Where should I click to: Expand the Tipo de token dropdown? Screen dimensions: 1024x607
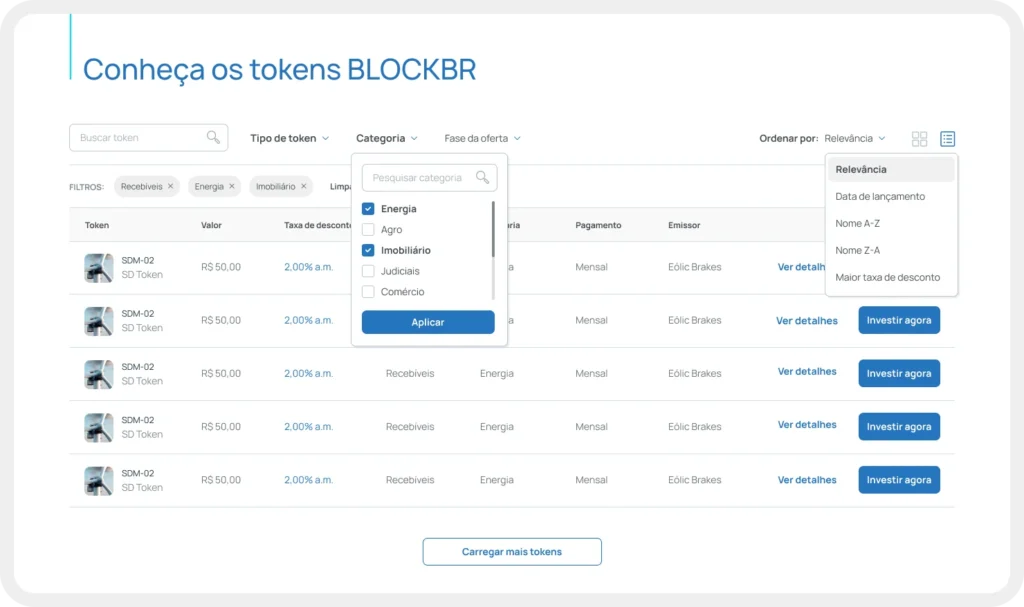pos(289,138)
